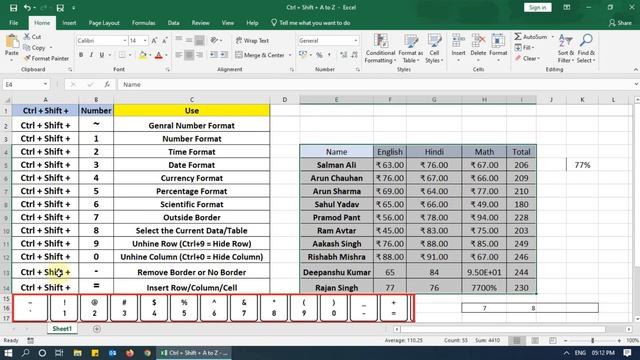Click the formula bar containing Name
This screenshot has height=360, width=640.
pyautogui.click(x=376, y=84)
